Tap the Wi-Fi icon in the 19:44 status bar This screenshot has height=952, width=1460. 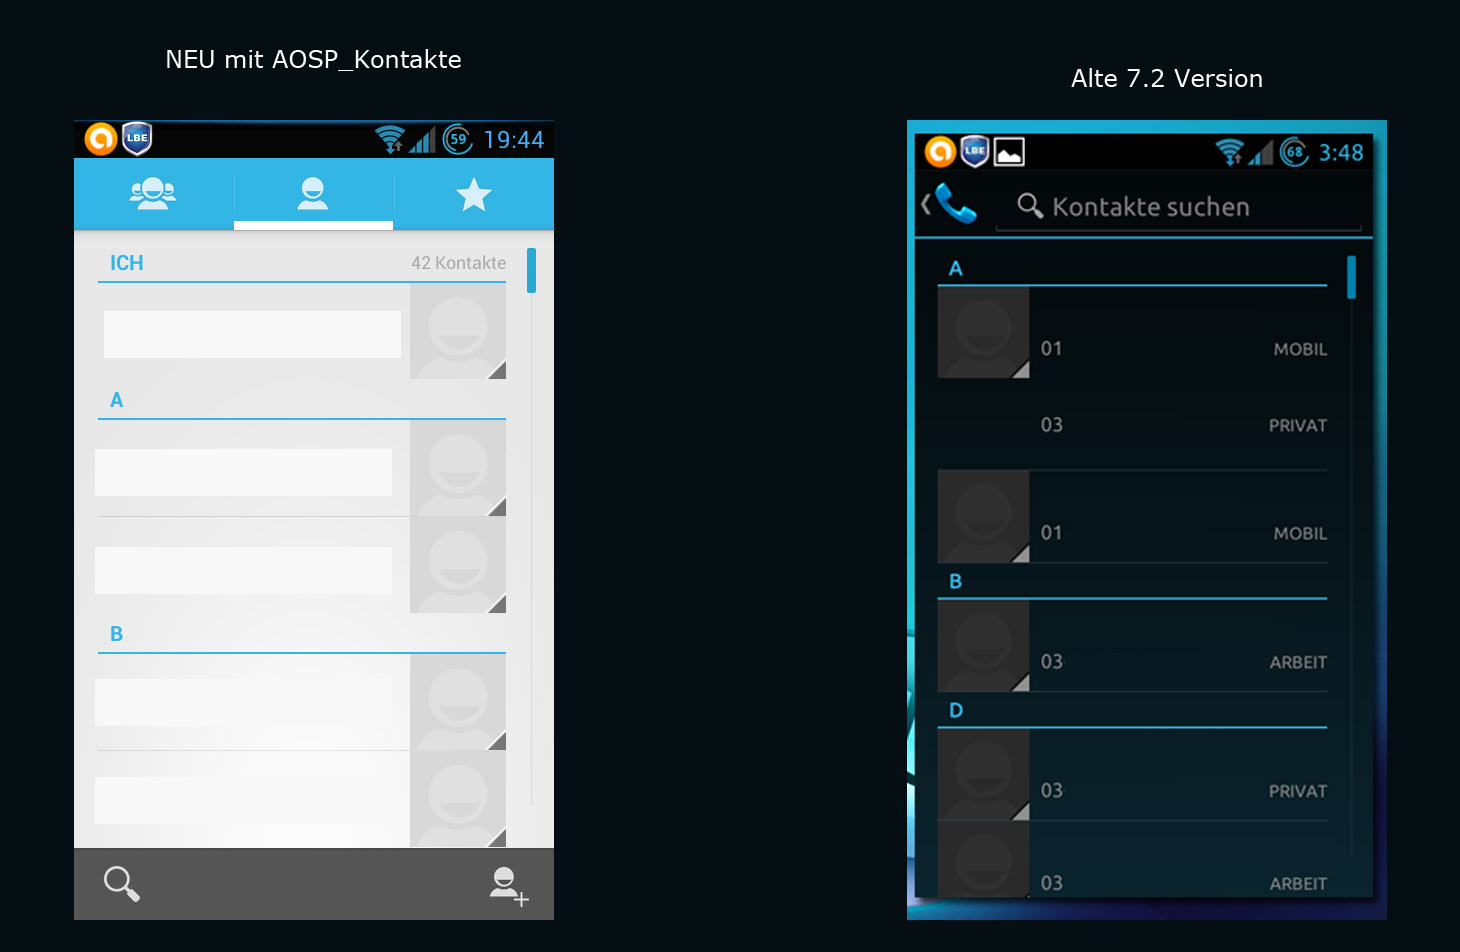point(390,139)
